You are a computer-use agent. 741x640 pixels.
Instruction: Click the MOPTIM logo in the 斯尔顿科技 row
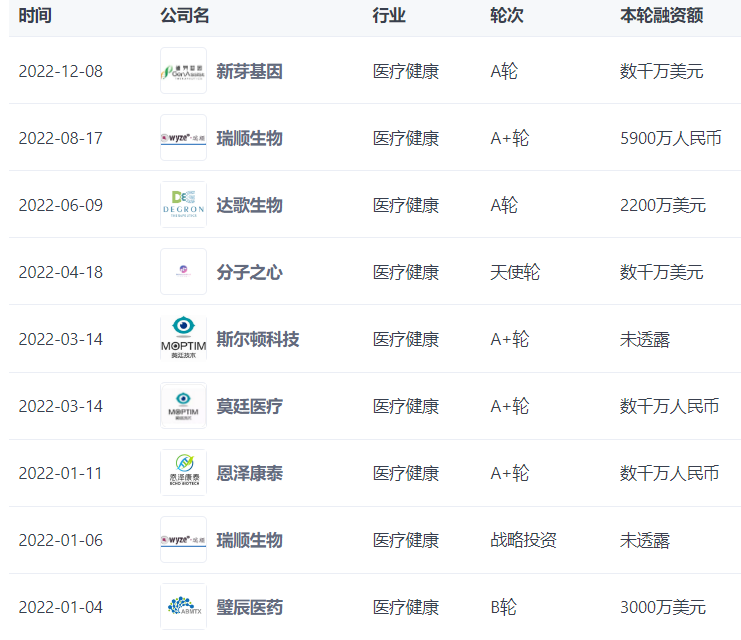point(183,339)
